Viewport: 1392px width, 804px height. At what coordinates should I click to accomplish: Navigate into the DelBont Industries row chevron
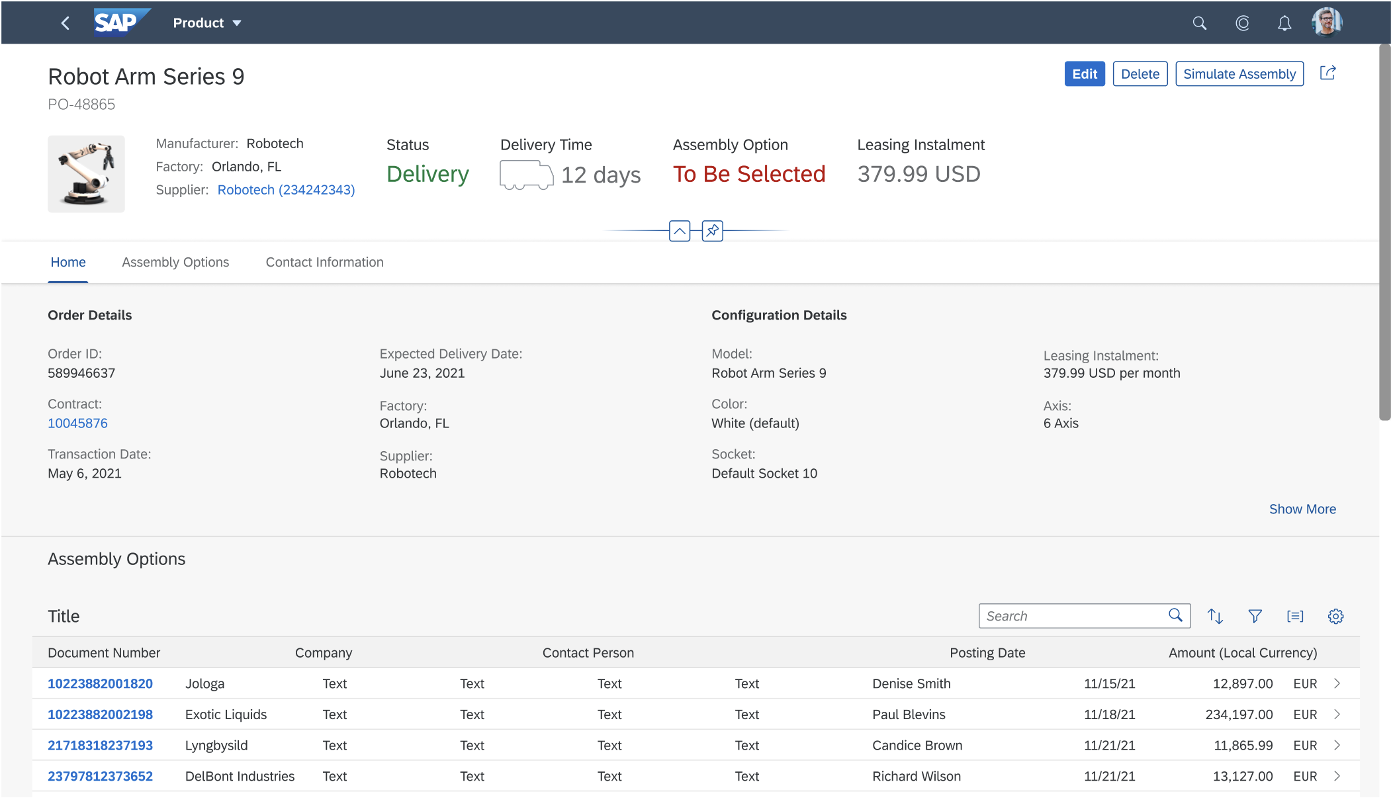pos(1338,776)
